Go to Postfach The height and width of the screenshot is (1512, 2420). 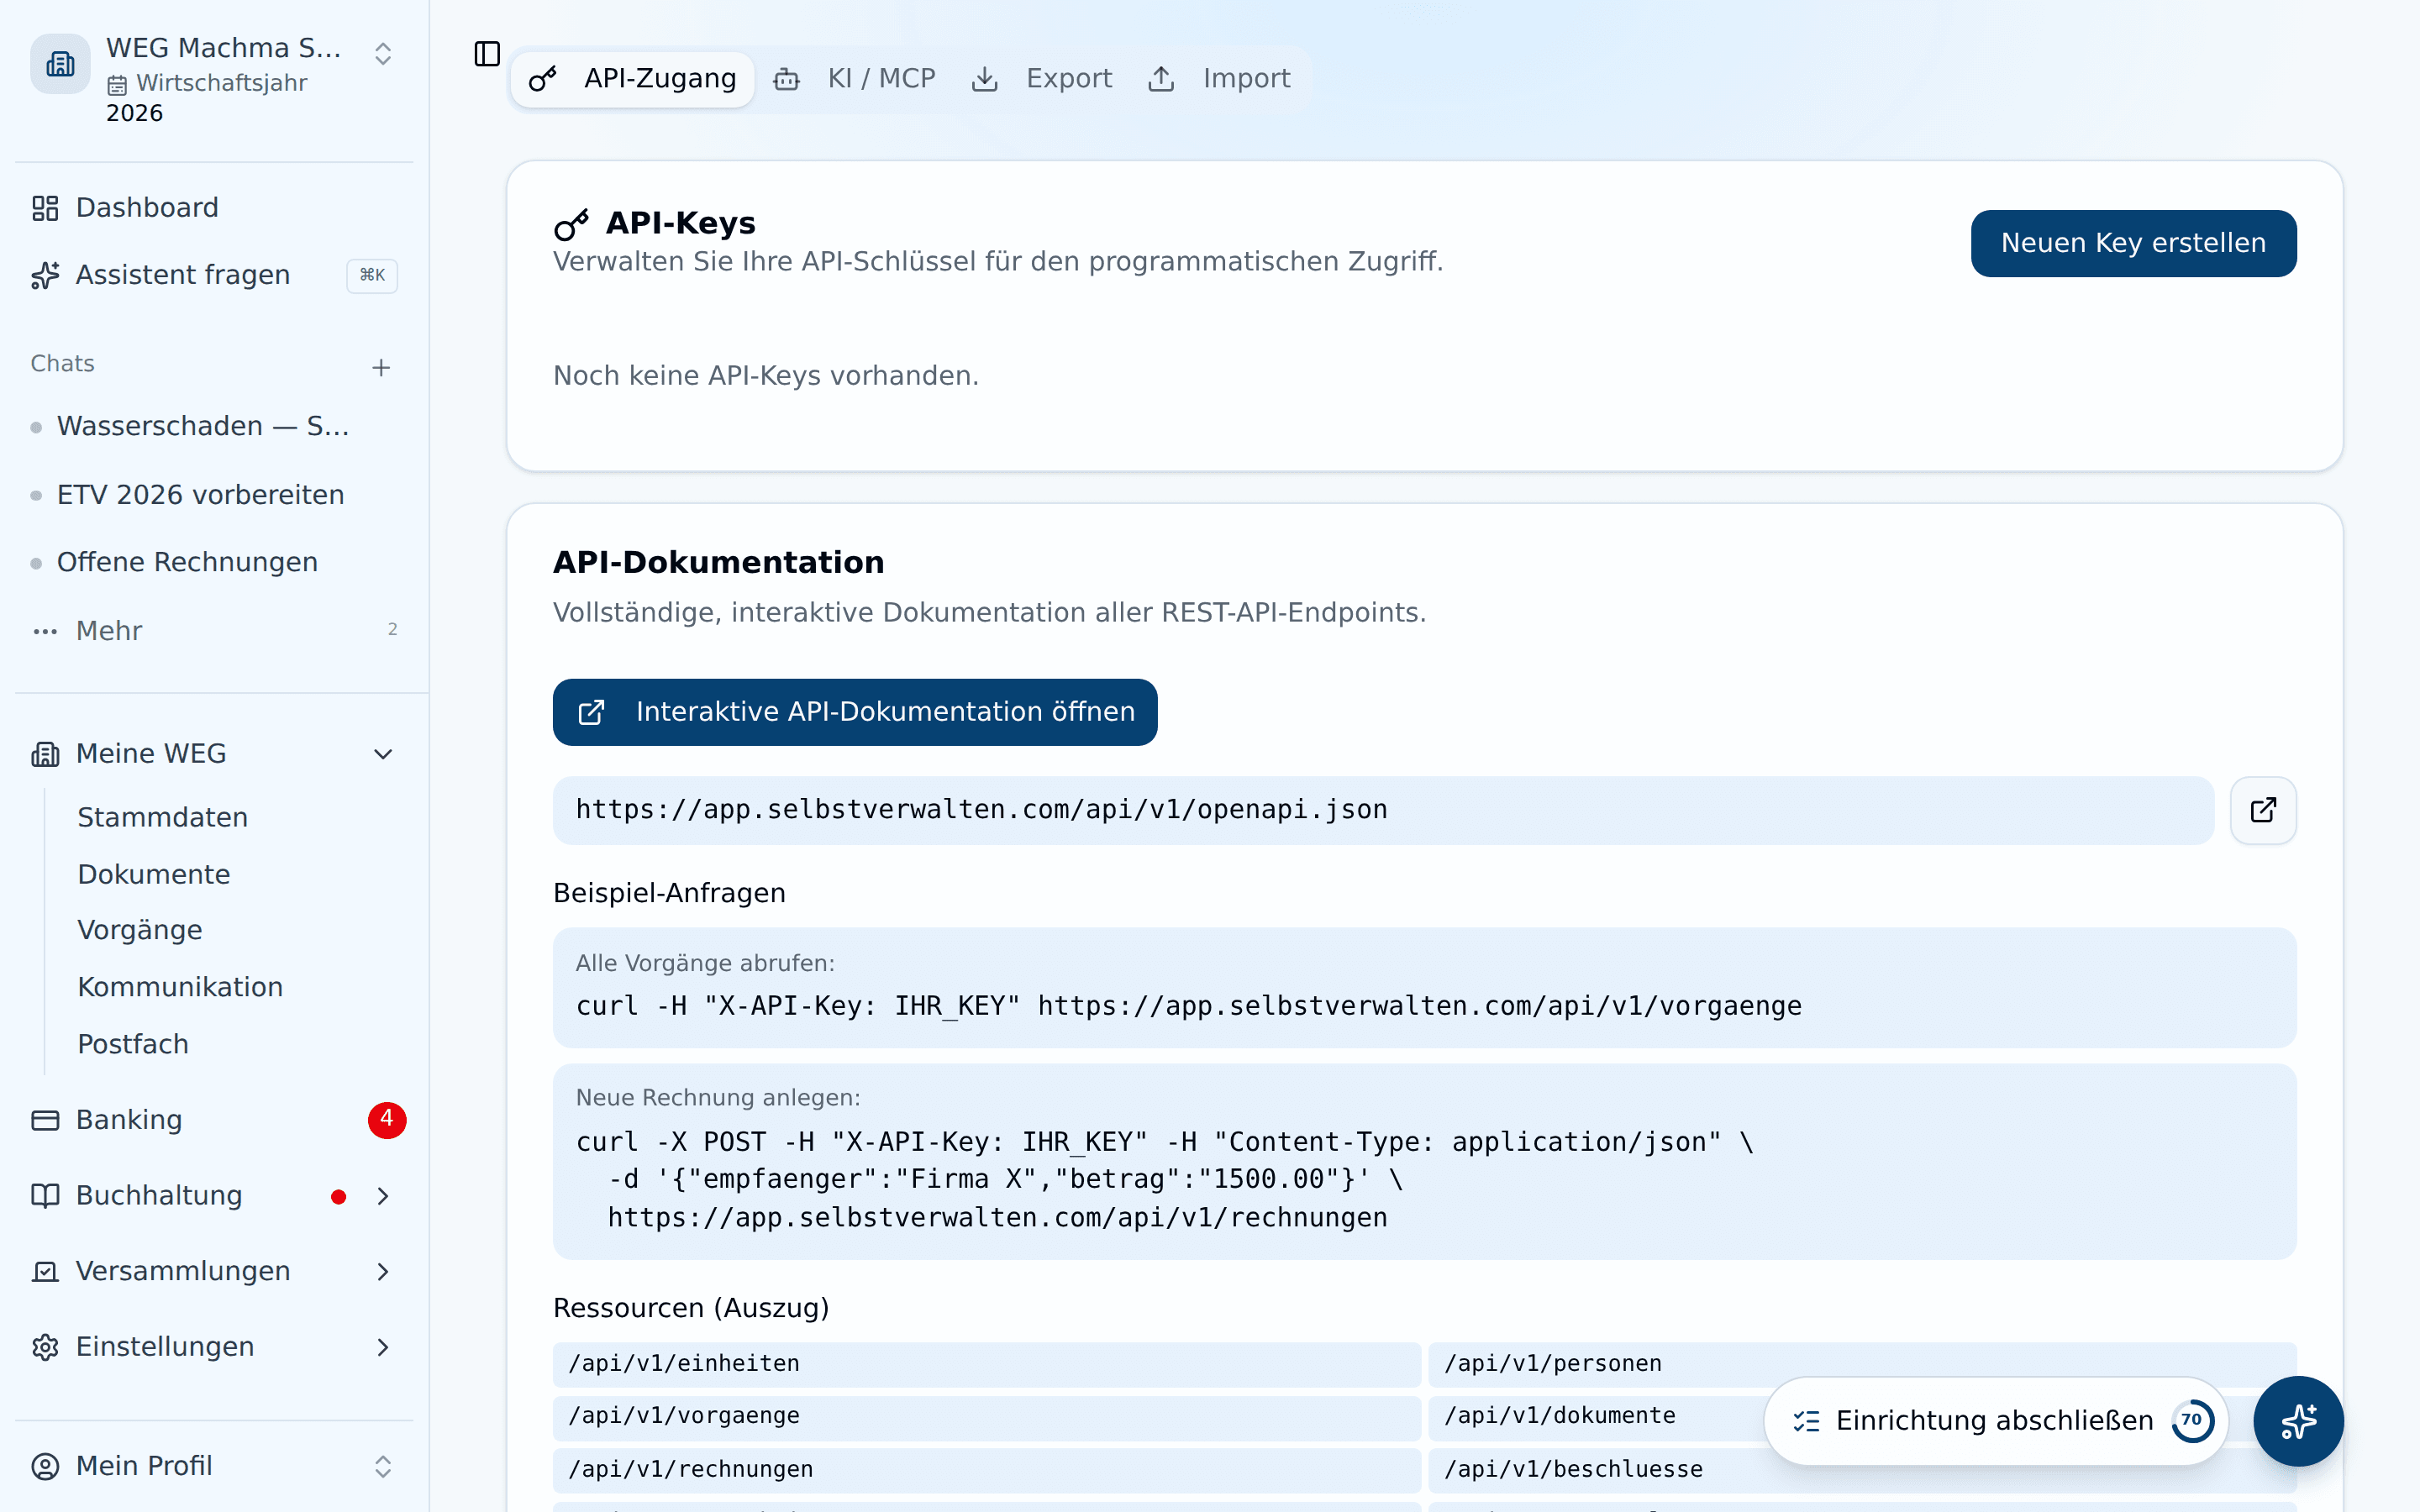pyautogui.click(x=133, y=1044)
